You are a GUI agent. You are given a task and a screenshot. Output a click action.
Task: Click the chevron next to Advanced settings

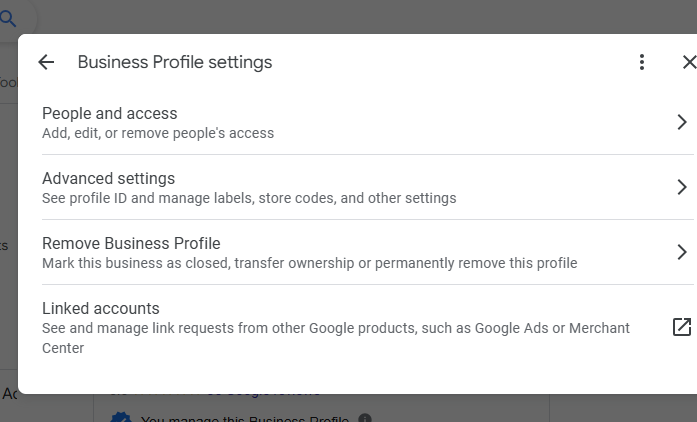682,187
